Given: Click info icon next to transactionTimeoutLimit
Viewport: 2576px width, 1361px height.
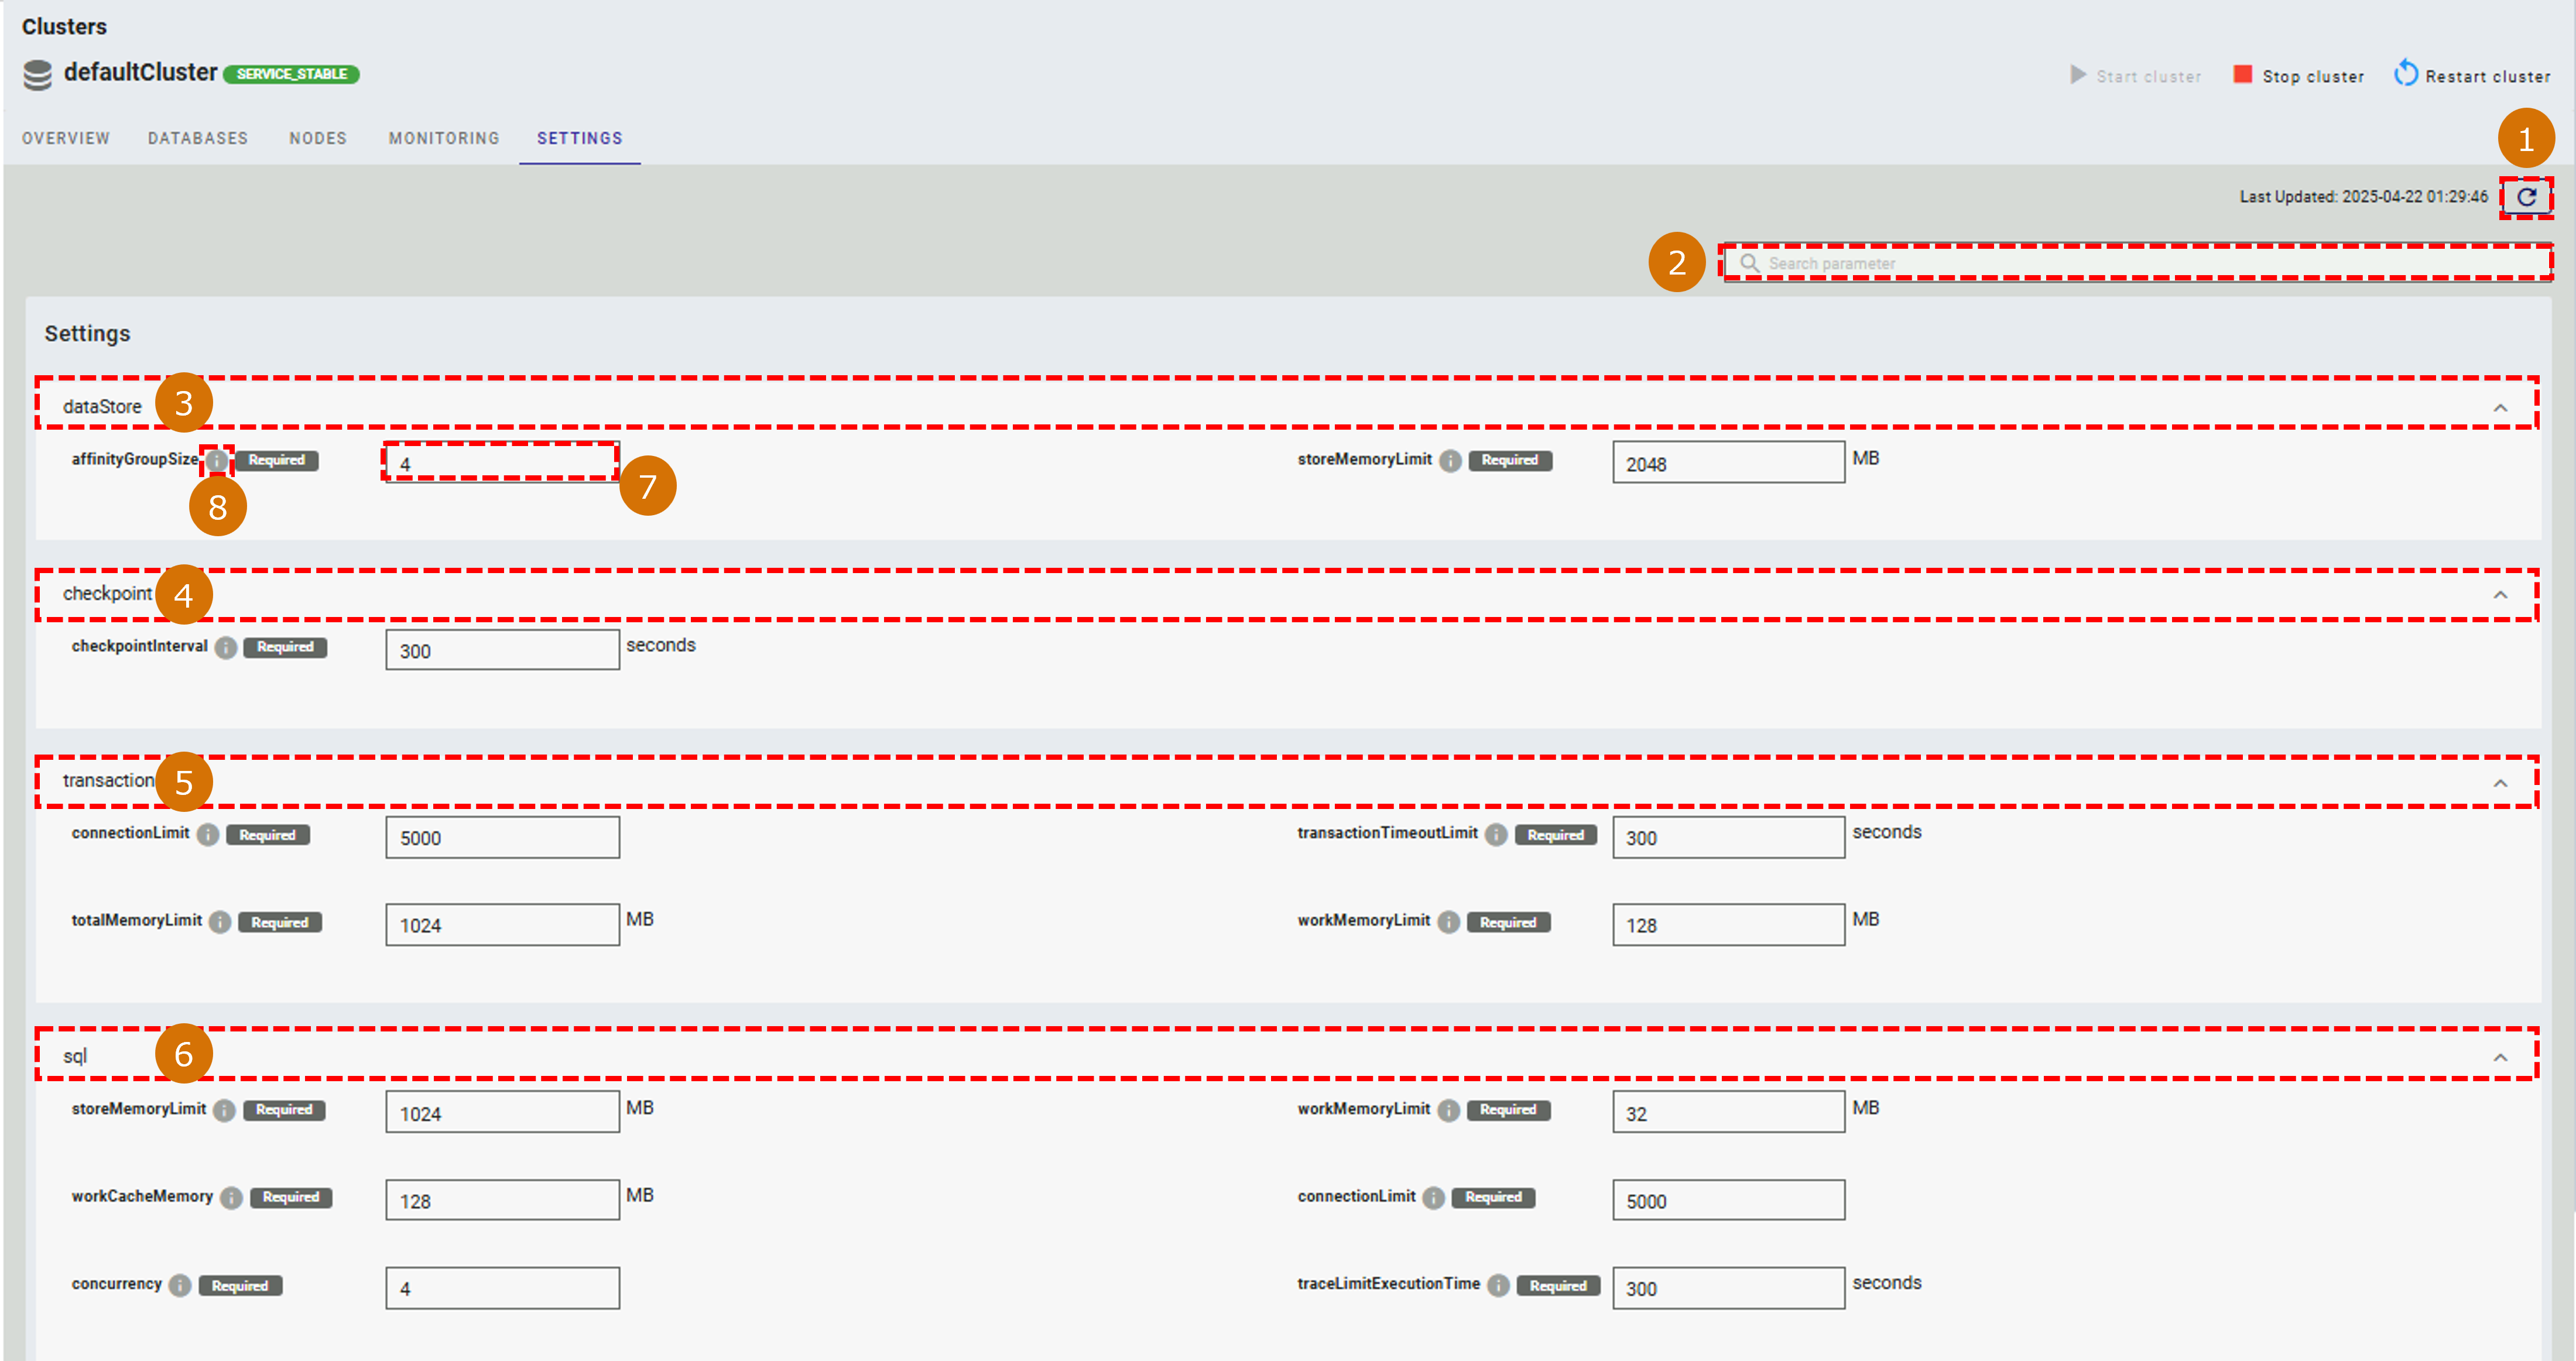Looking at the screenshot, I should pos(1496,835).
